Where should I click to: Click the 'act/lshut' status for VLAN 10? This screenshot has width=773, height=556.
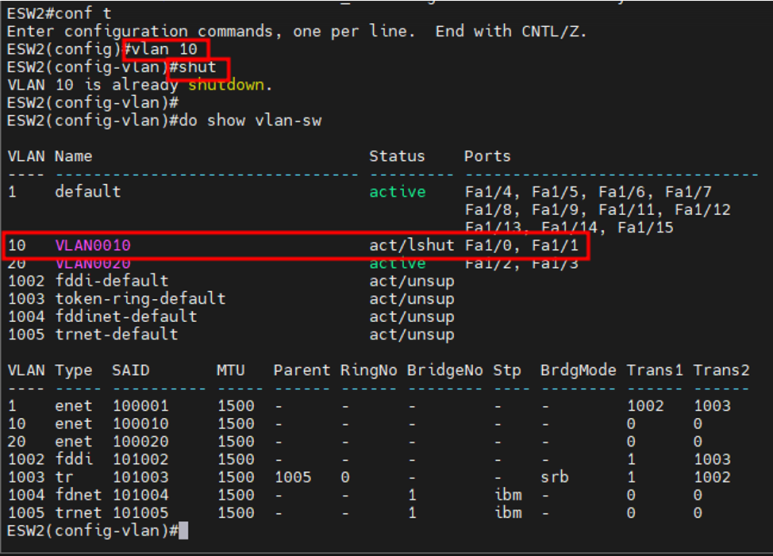[x=411, y=246]
